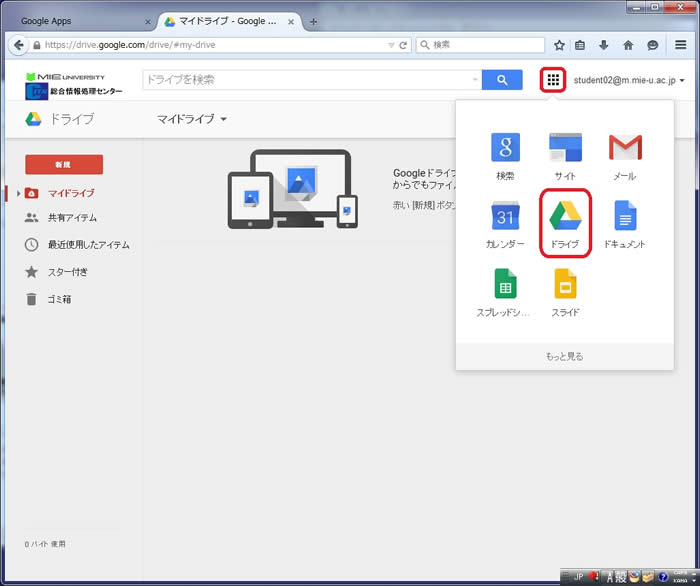Close the Google Apps tab
The width and height of the screenshot is (700, 586).
(x=148, y=21)
